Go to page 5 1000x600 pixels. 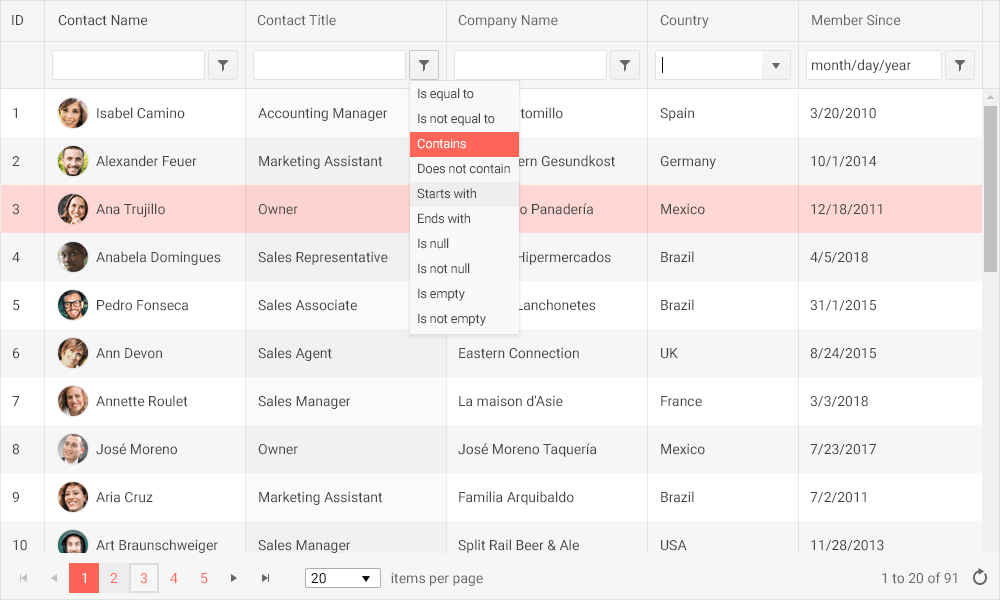coord(204,577)
